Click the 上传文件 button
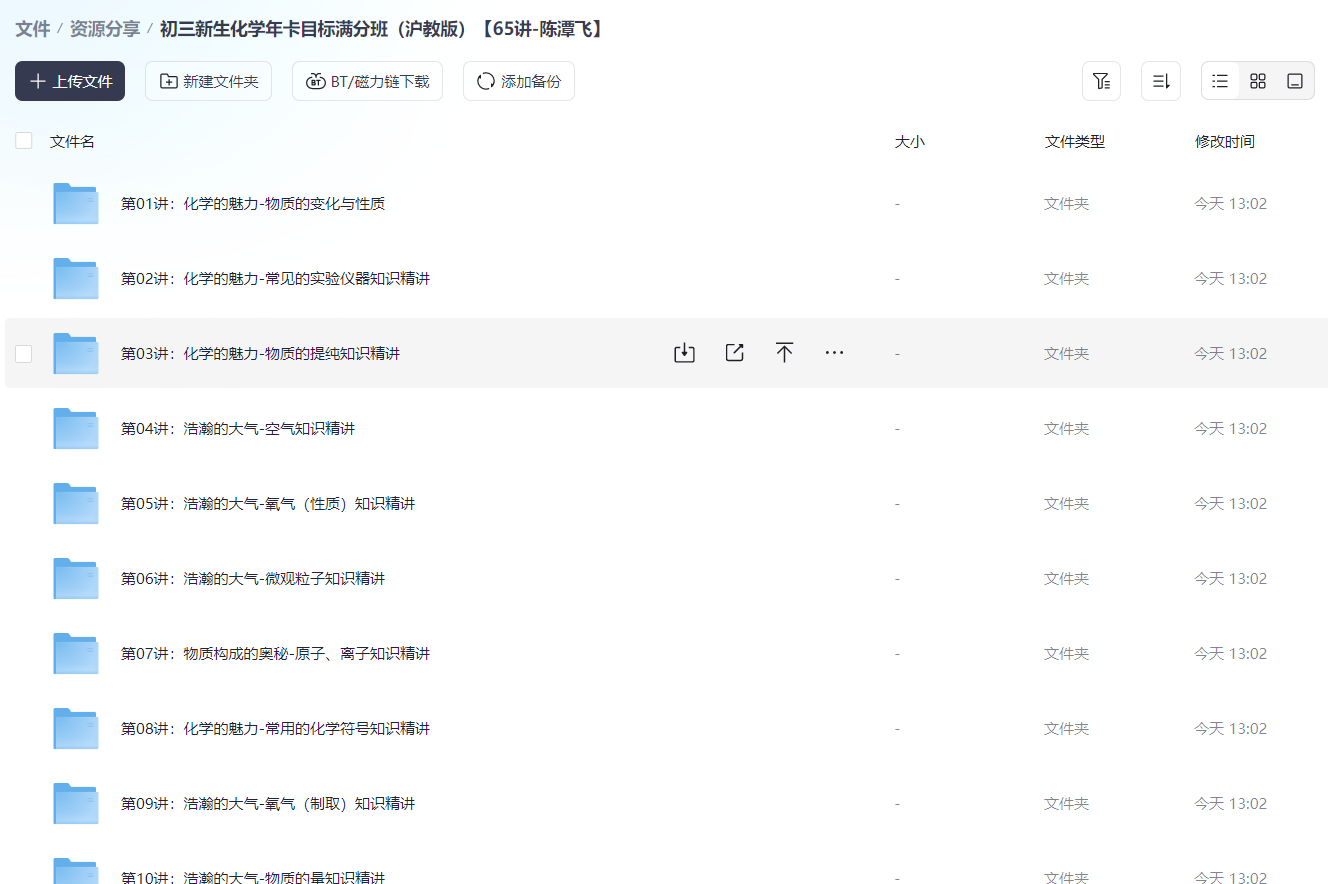Image resolution: width=1328 pixels, height=884 pixels. pyautogui.click(x=69, y=81)
